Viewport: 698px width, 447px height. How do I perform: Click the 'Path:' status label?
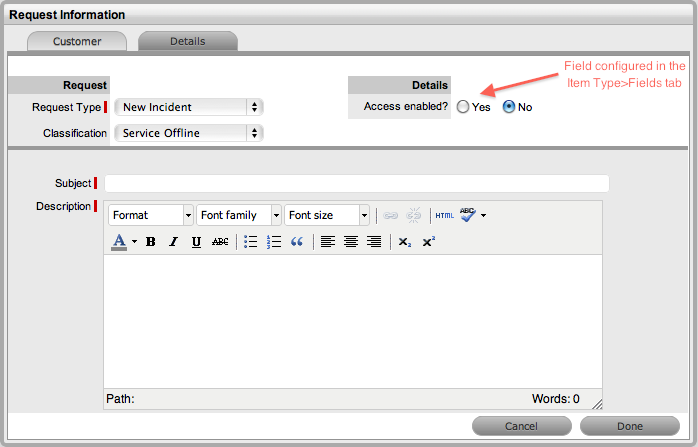[120, 399]
